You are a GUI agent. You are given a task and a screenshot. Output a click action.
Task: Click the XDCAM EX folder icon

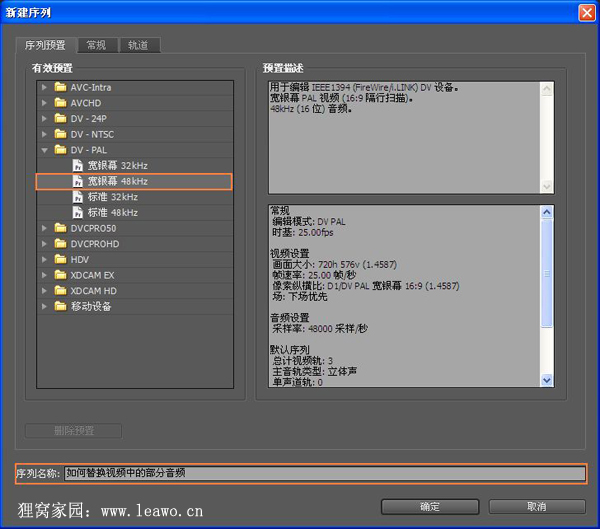click(x=60, y=275)
